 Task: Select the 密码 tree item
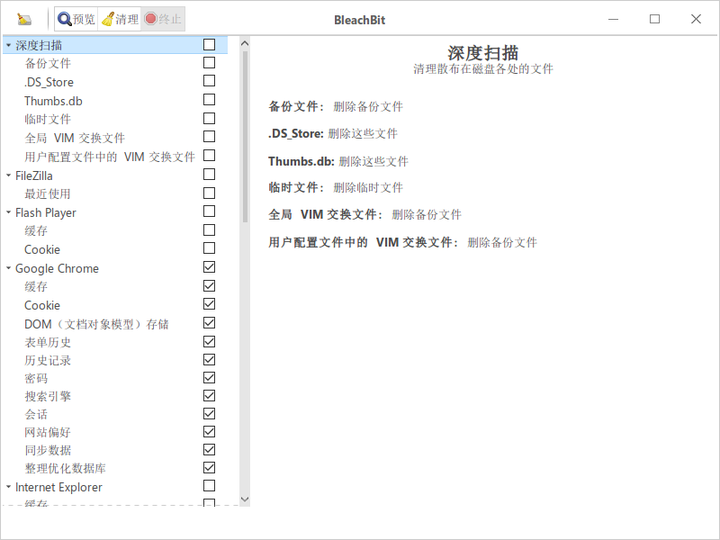(x=36, y=378)
